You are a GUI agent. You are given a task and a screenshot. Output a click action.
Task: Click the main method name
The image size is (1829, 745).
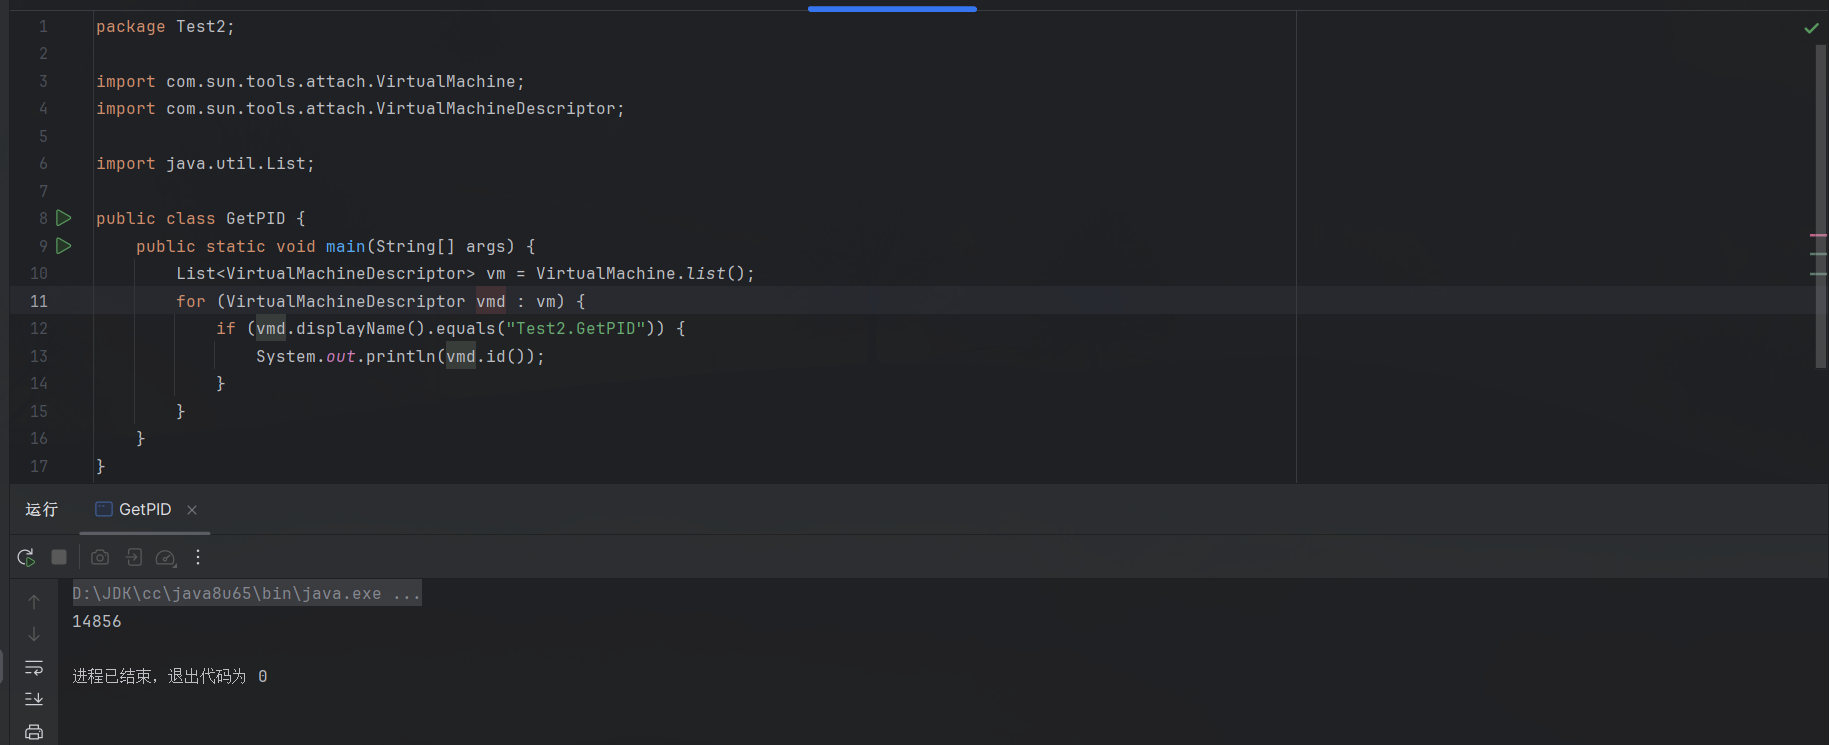coord(345,246)
